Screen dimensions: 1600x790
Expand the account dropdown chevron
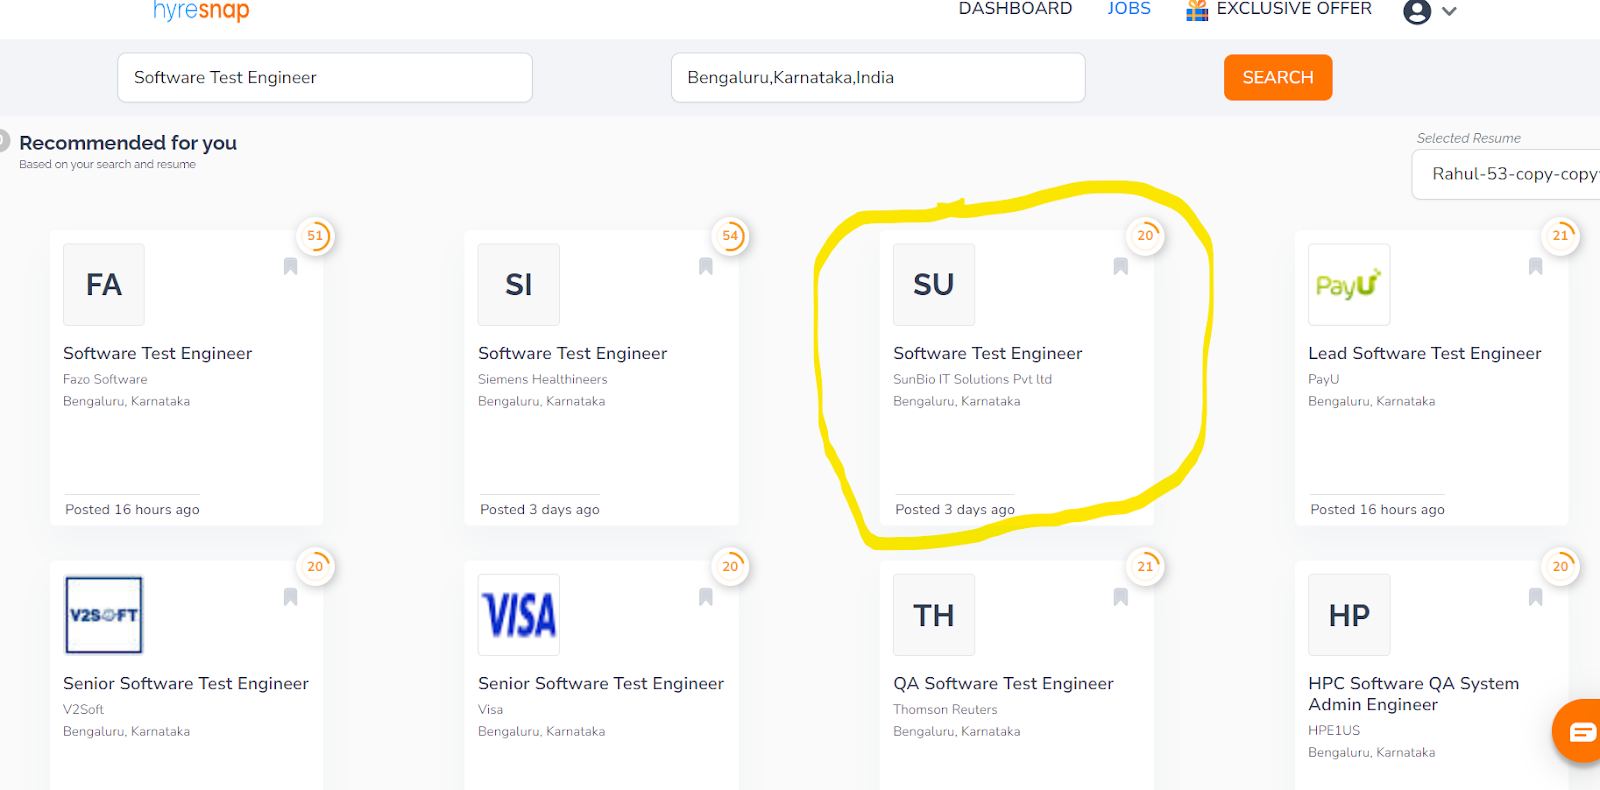click(1449, 12)
